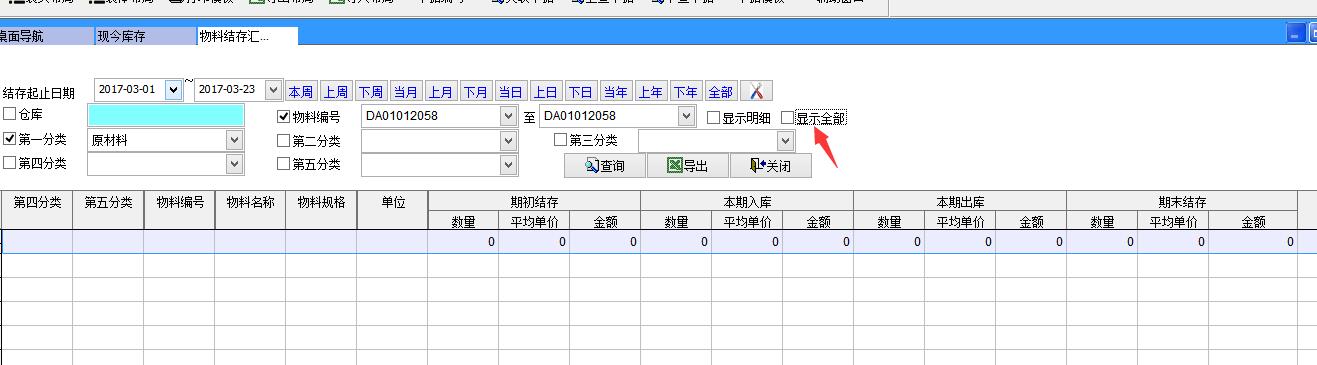The image size is (1317, 365).
Task: Select the 当年 date shortcut
Action: pos(616,91)
